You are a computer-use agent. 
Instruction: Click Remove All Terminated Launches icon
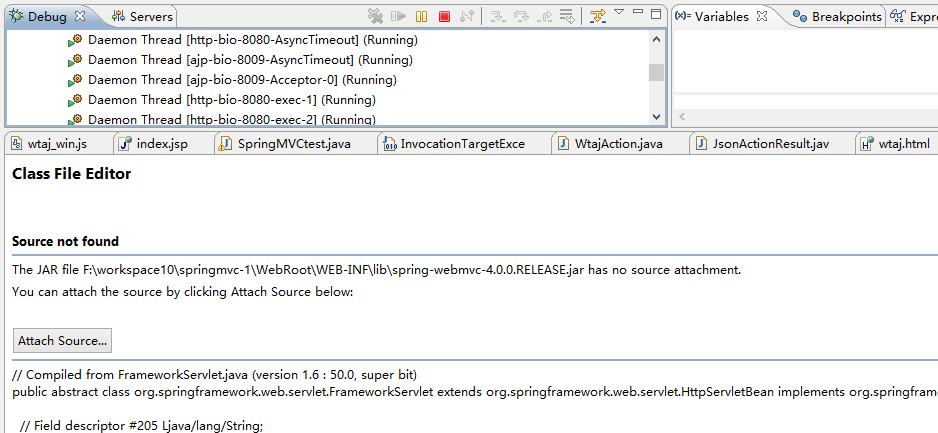(376, 16)
